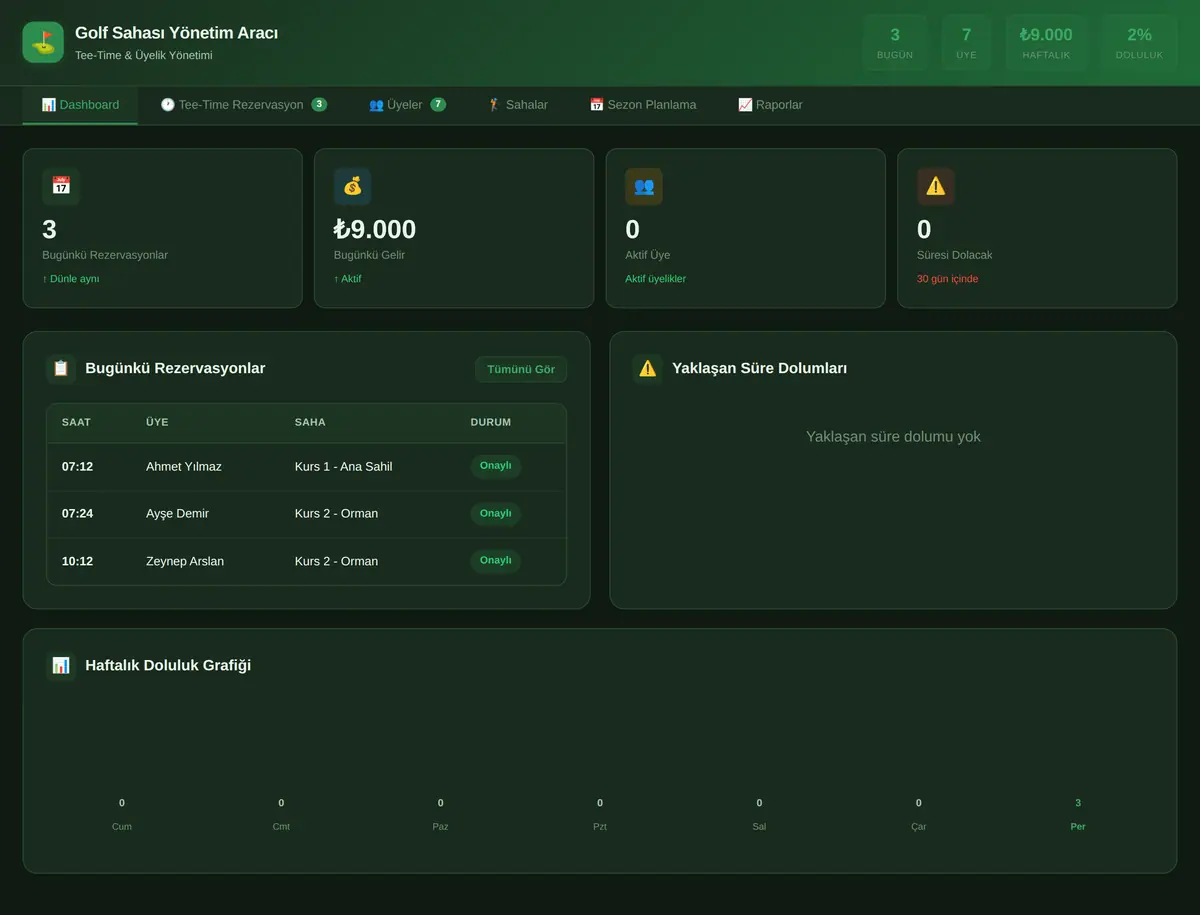
Task: Select the Zeynep Arslan reservation row
Action: (x=306, y=561)
